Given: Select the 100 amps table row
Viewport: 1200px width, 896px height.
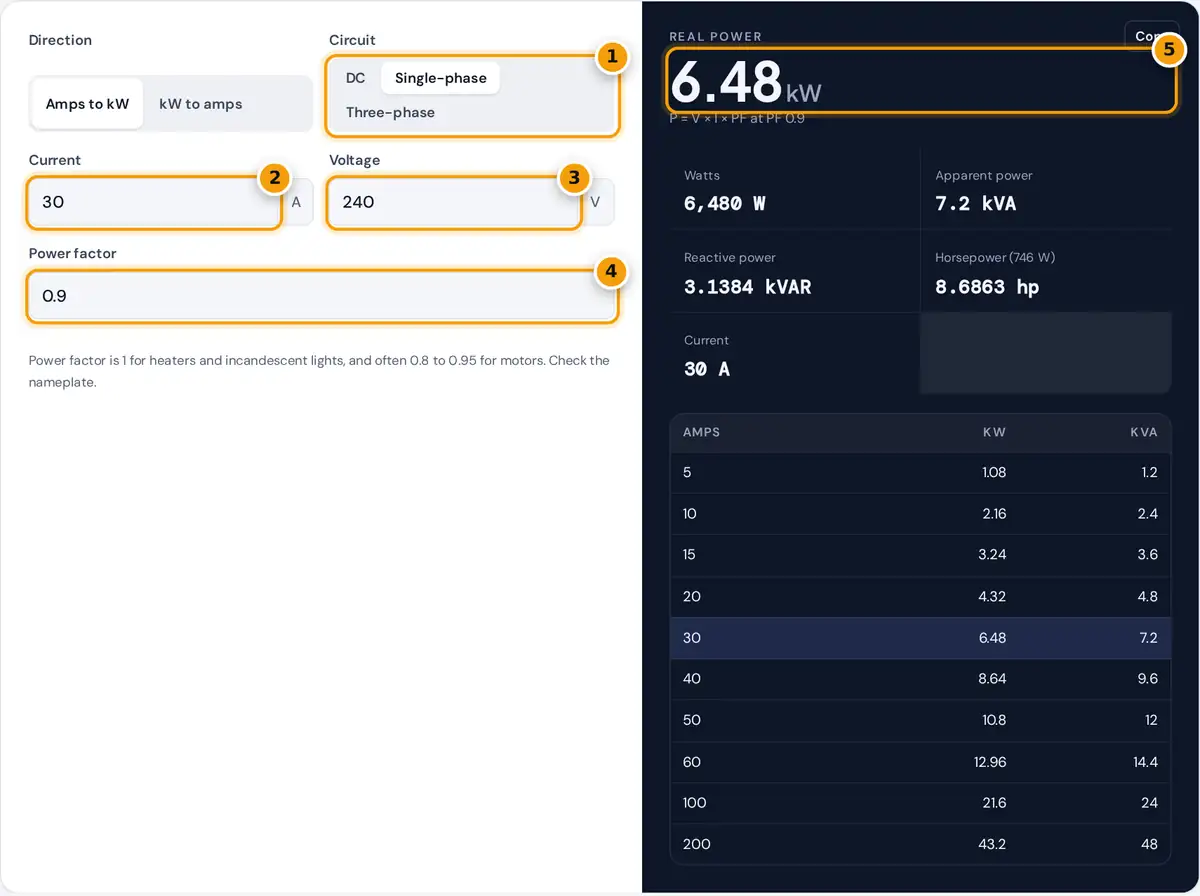Looking at the screenshot, I should (920, 803).
